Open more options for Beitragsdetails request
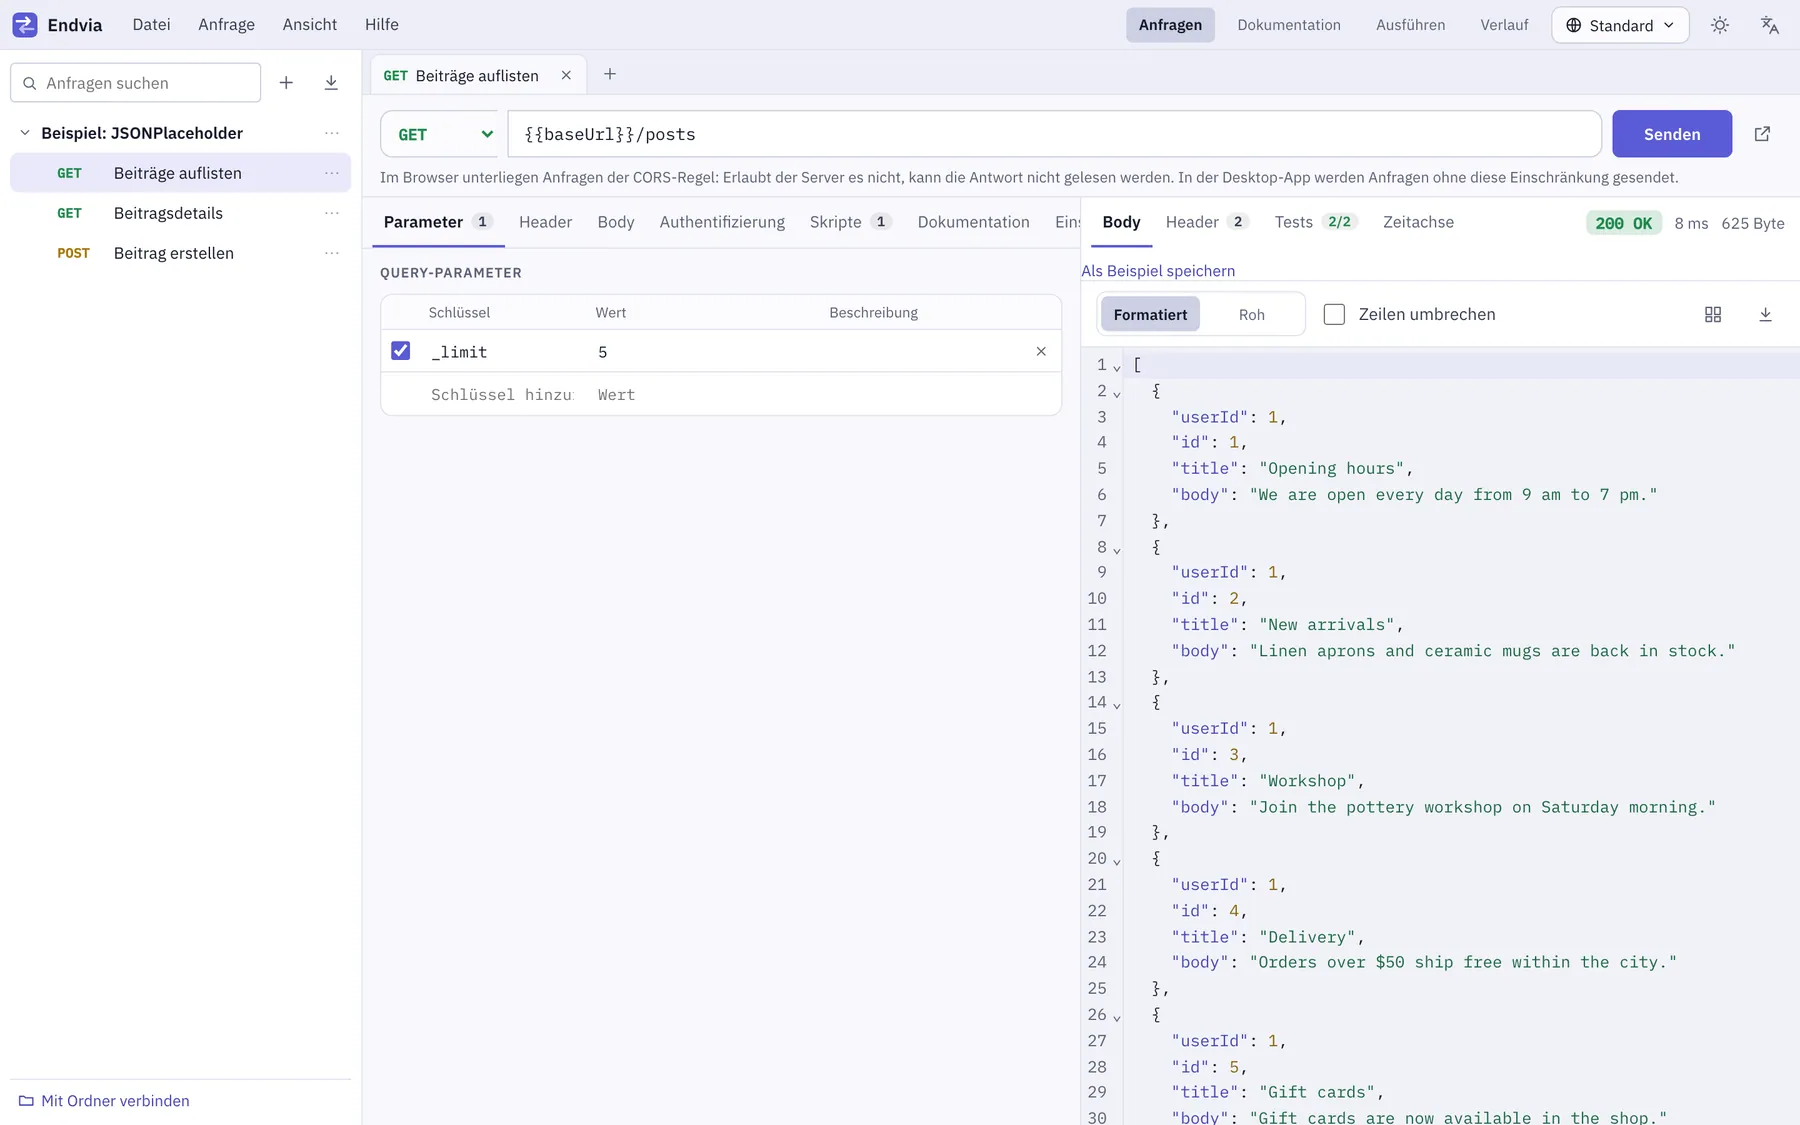Viewport: 1800px width, 1125px height. pyautogui.click(x=332, y=213)
